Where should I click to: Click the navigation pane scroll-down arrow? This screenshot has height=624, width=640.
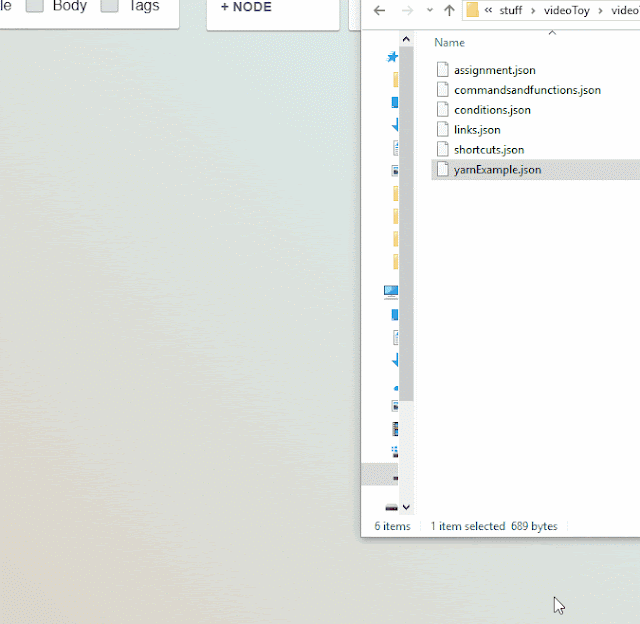pyautogui.click(x=406, y=507)
